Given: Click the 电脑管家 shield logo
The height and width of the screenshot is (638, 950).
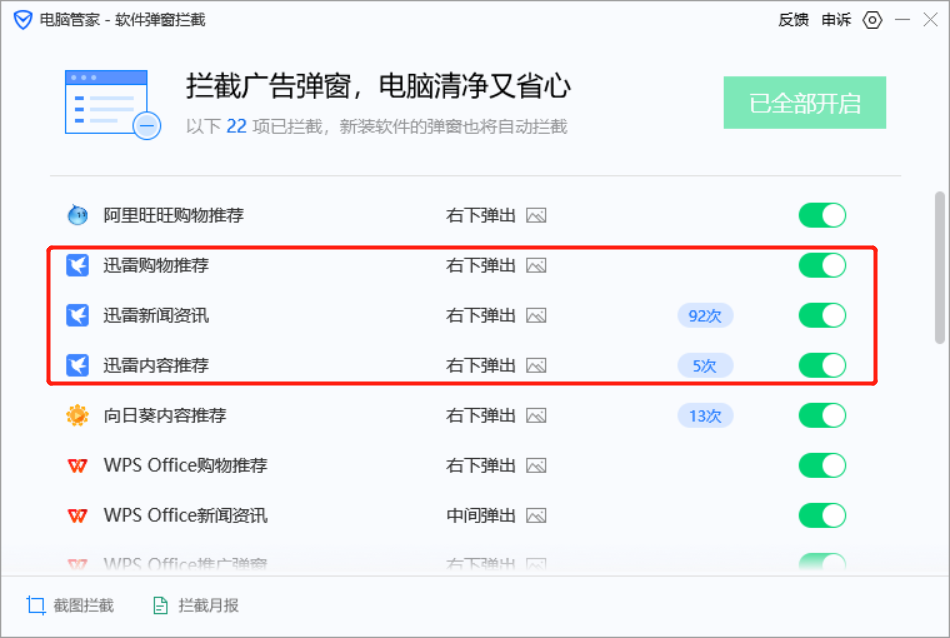Looking at the screenshot, I should click(x=20, y=18).
